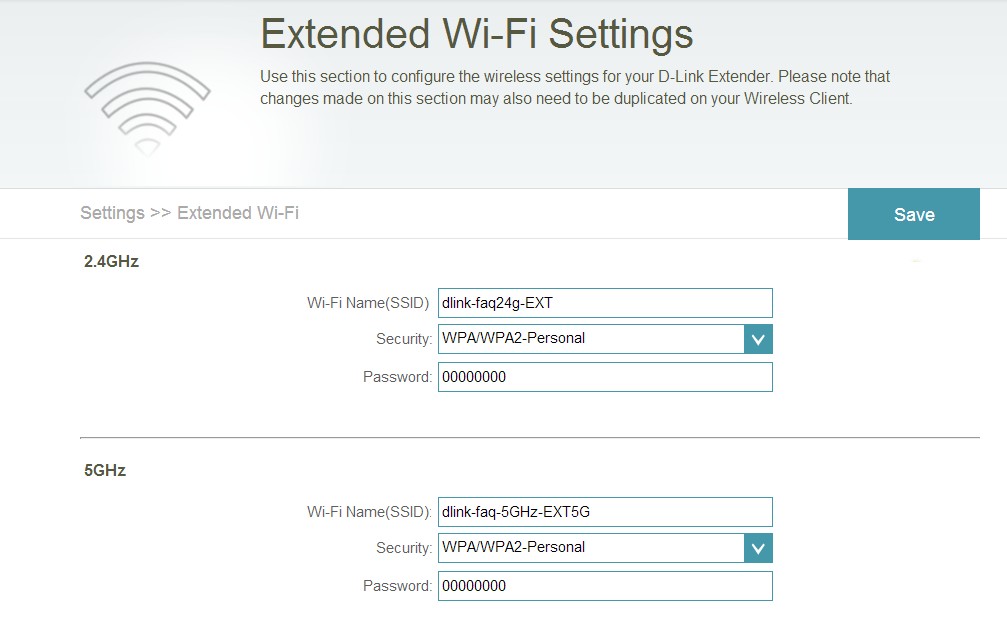The image size is (1007, 625).
Task: Focus the 2.4GHz Wi-Fi Name field
Action: [605, 303]
